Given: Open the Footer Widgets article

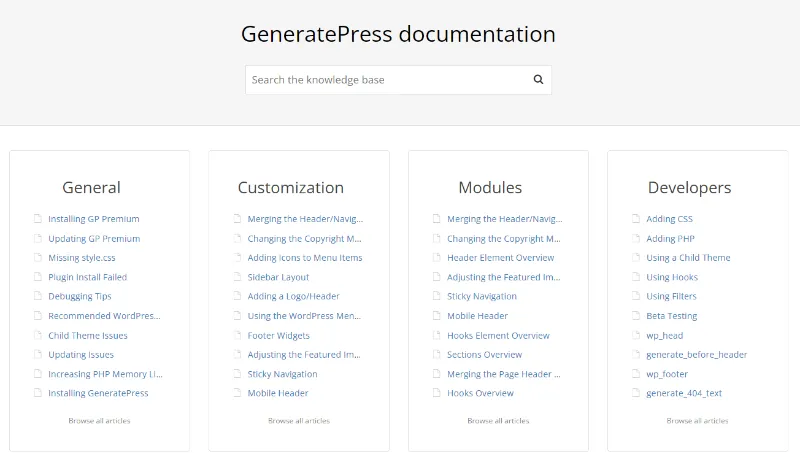Looking at the screenshot, I should click(x=279, y=336).
